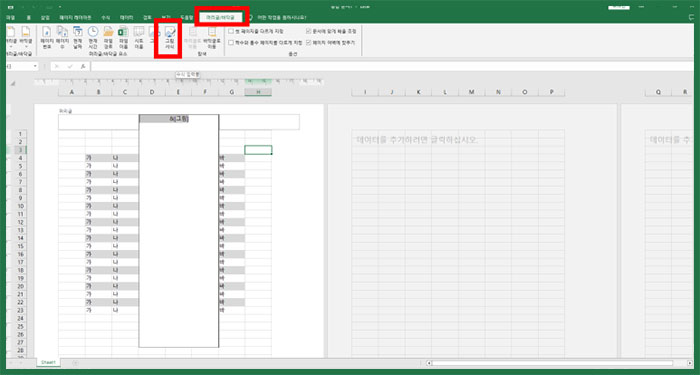The width and height of the screenshot is (700, 375).
Task: Click the 'tell me what to do' search box
Action: [281, 17]
